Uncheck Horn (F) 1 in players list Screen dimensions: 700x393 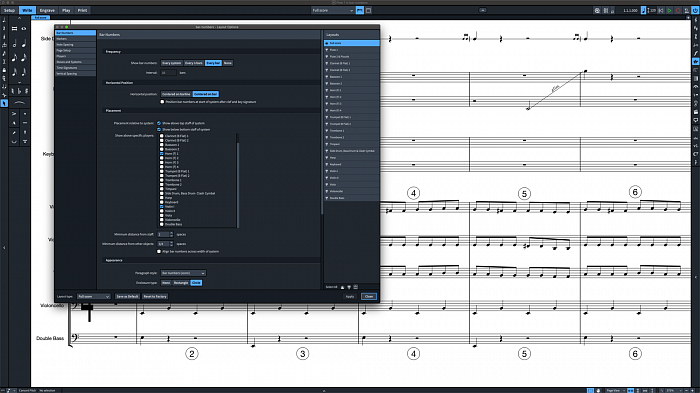162,154
